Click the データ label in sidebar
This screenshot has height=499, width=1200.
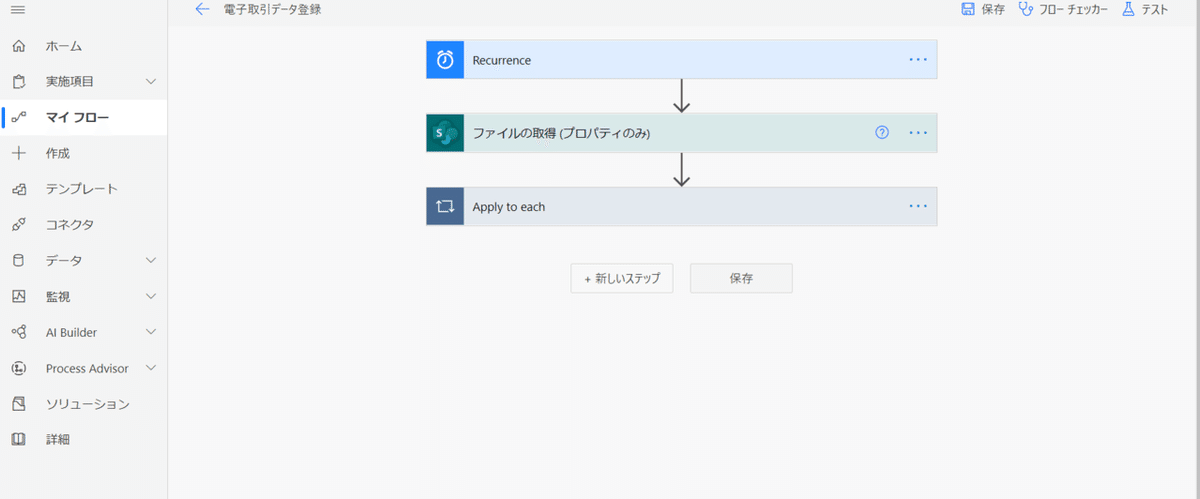tap(64, 261)
